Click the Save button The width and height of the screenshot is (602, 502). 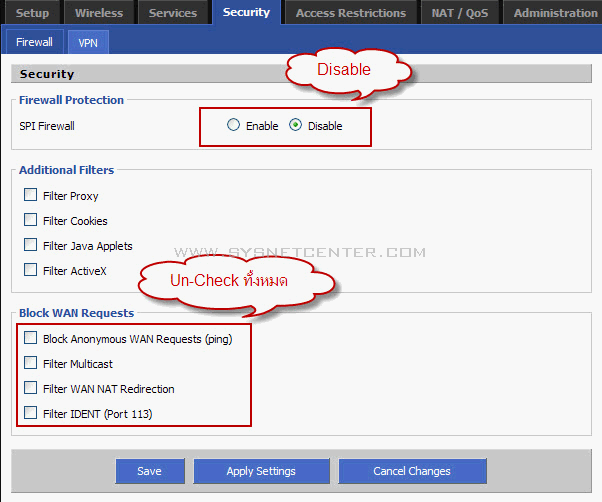click(x=150, y=471)
